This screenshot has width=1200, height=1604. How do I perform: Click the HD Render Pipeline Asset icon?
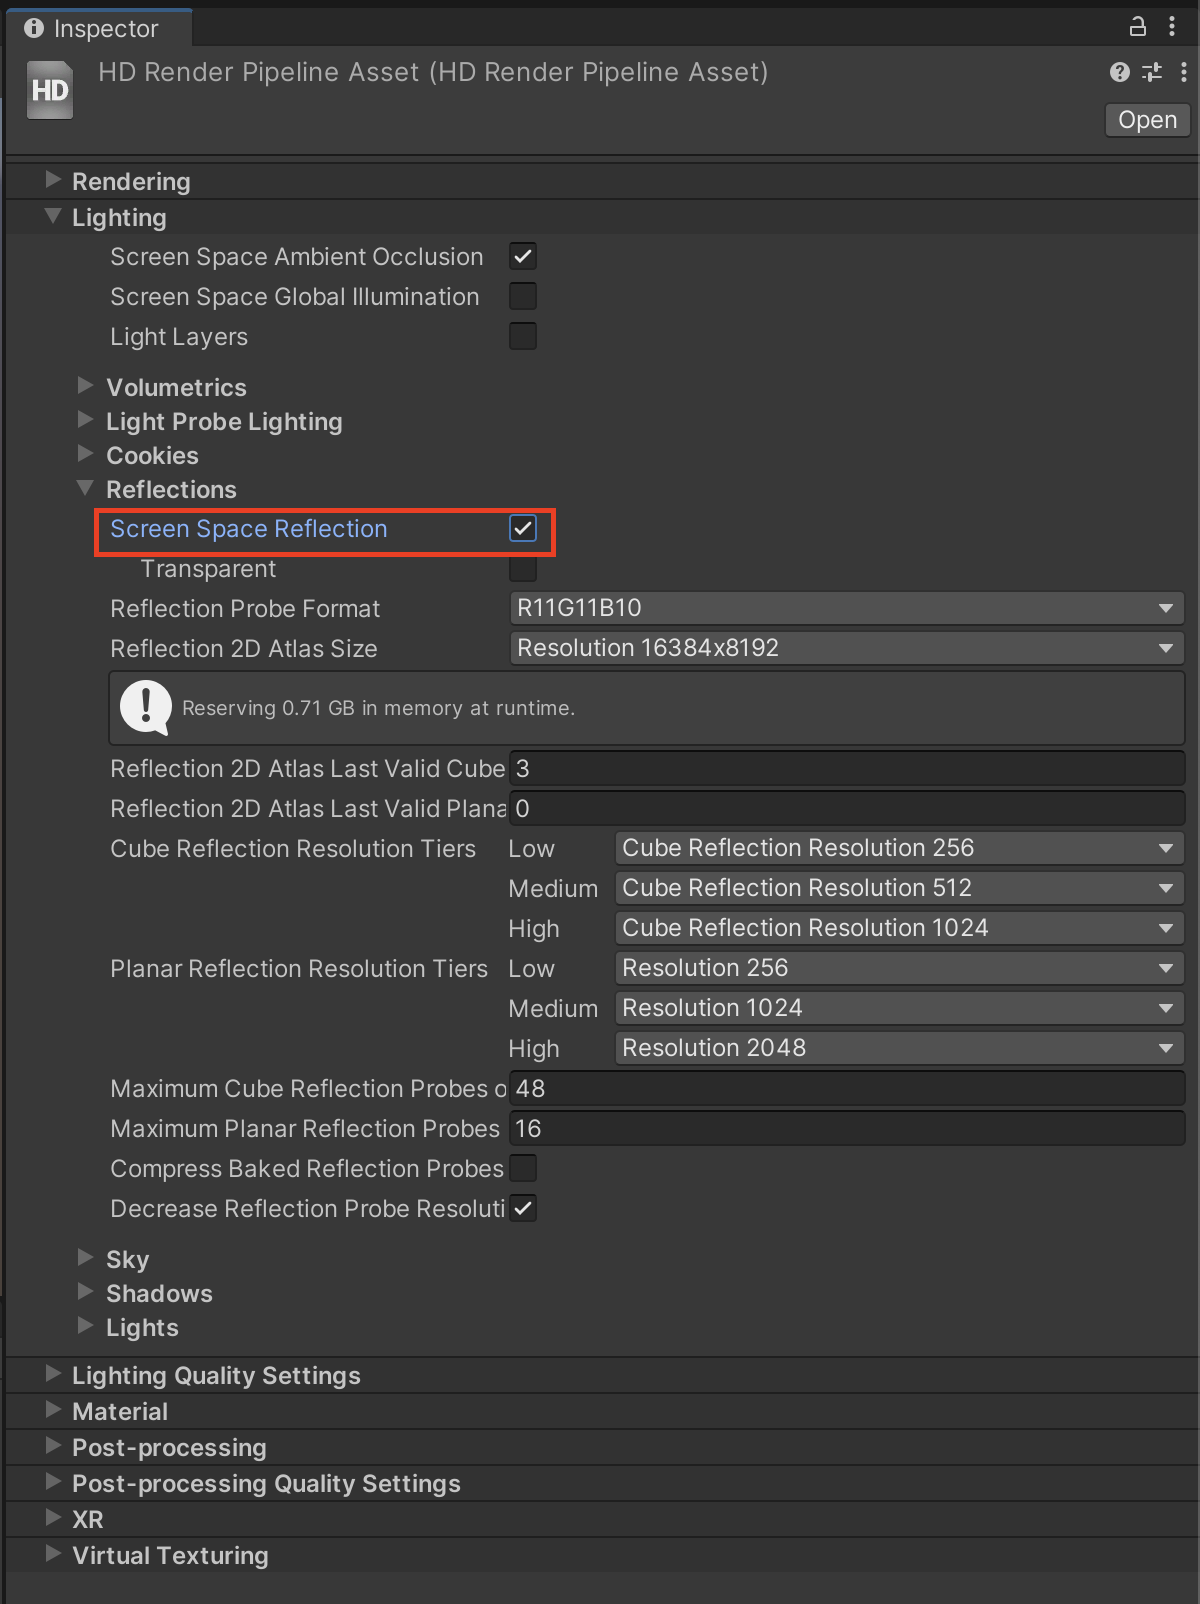click(50, 91)
